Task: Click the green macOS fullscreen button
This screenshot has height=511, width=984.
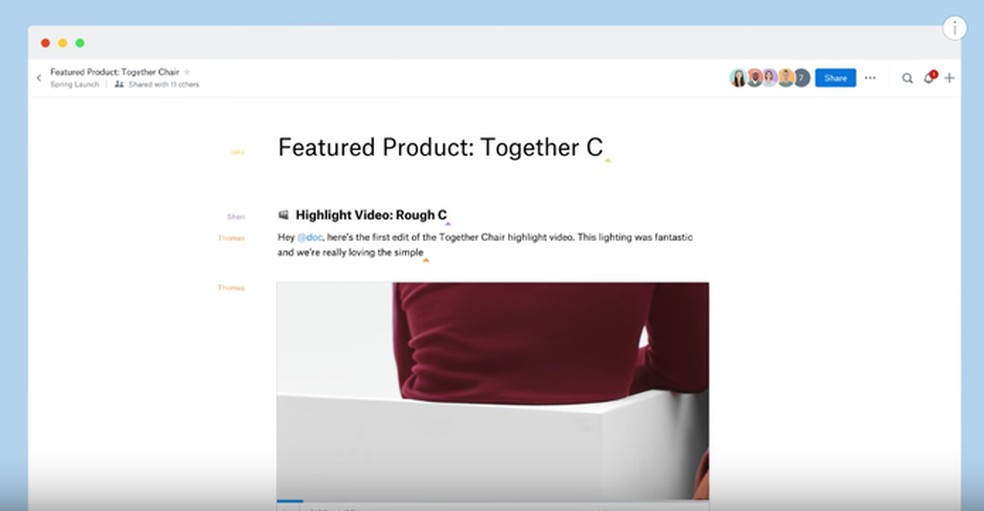Action: (x=80, y=43)
